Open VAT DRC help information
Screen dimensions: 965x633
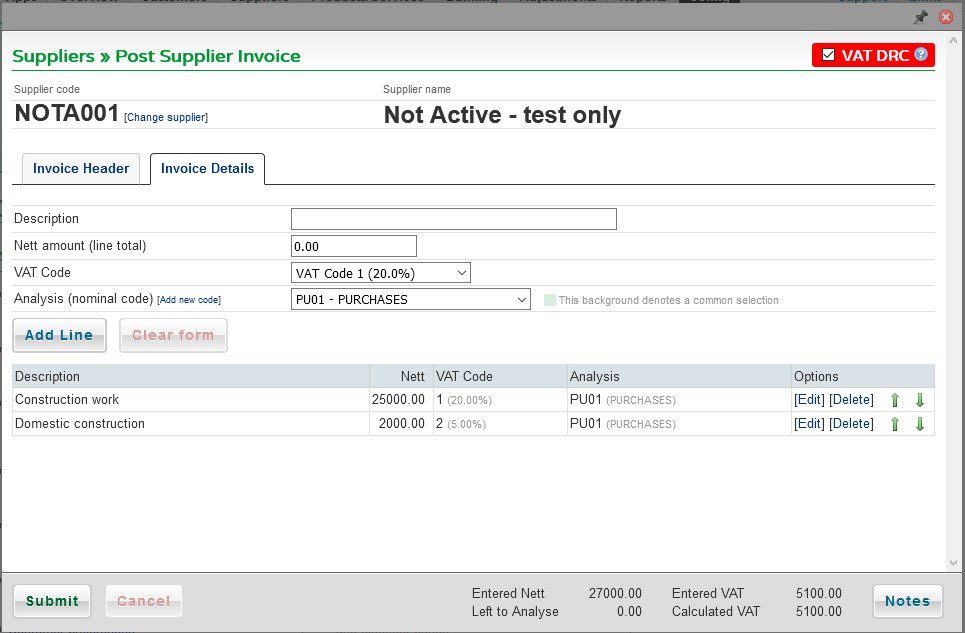pyautogui.click(x=922, y=55)
